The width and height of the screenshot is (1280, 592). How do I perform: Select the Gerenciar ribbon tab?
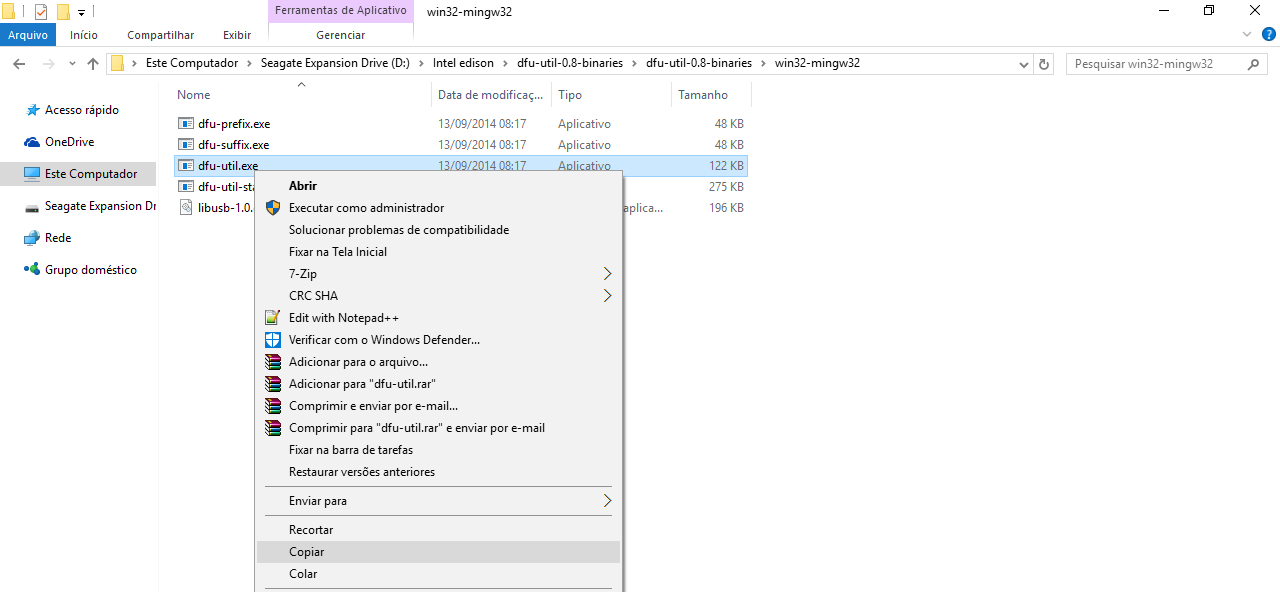click(x=340, y=35)
